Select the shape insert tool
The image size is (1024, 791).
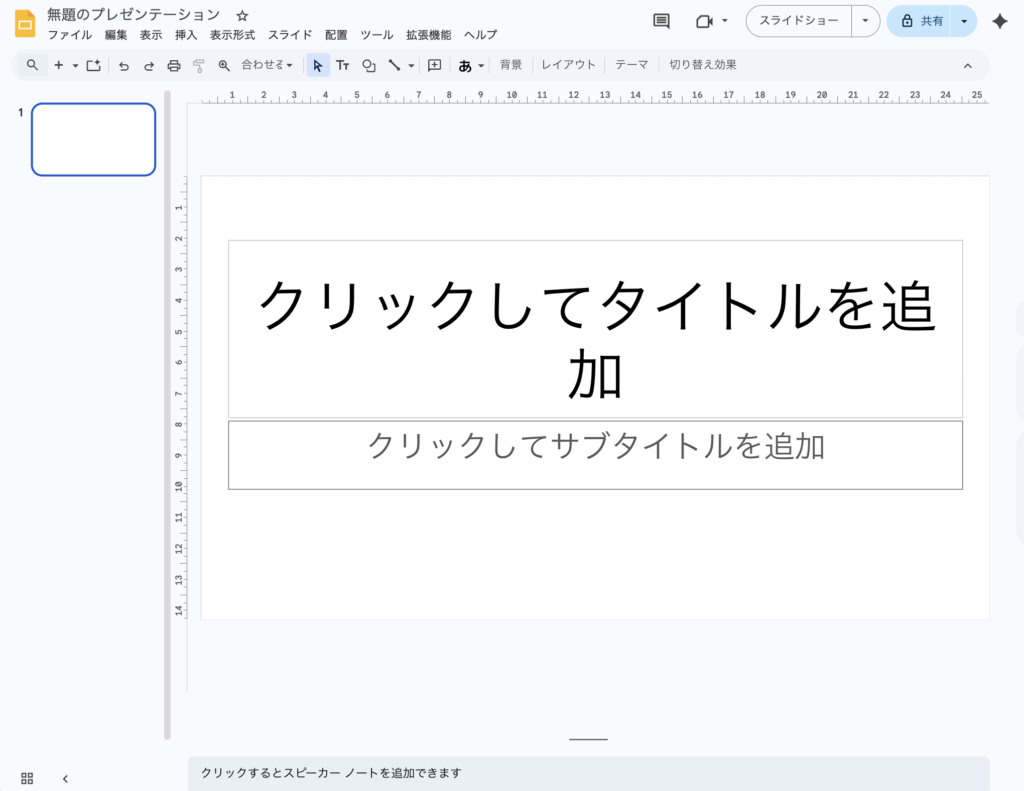368,66
